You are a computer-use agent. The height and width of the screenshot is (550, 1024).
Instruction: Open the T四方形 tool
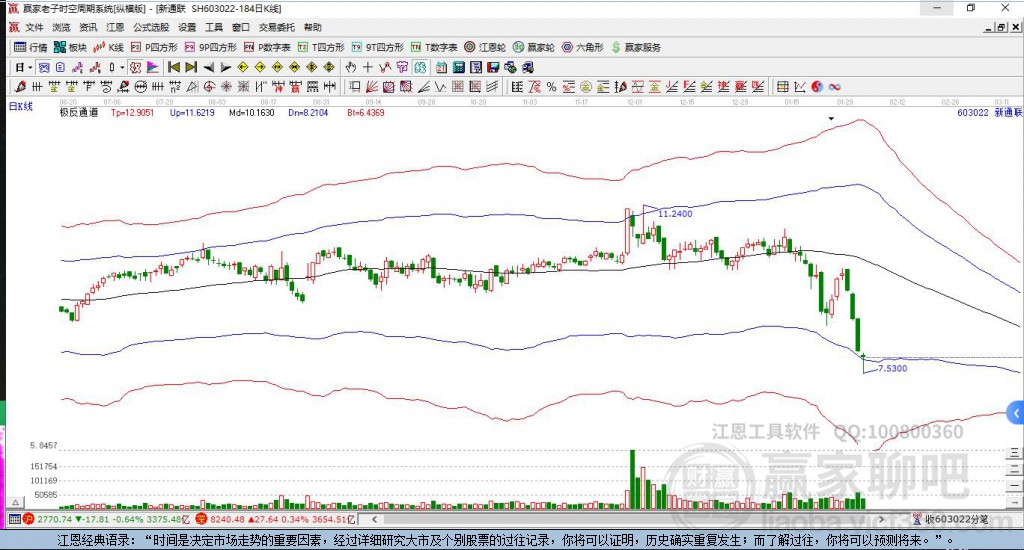point(321,47)
